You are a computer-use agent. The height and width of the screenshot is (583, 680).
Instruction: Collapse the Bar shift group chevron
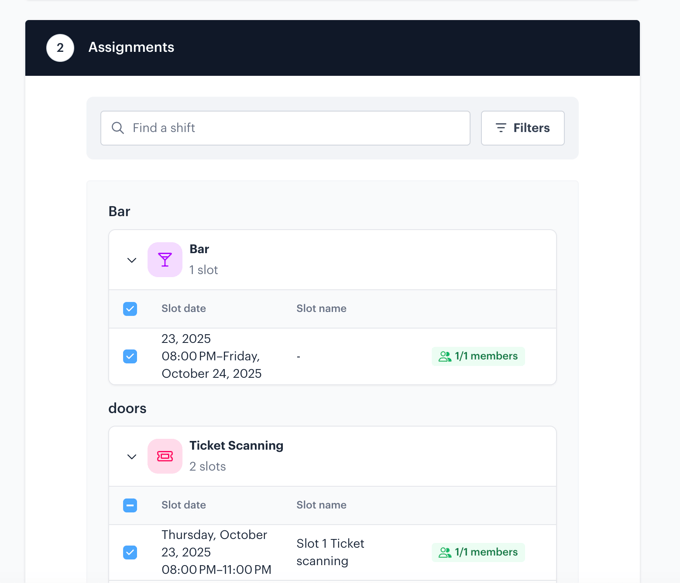click(131, 260)
